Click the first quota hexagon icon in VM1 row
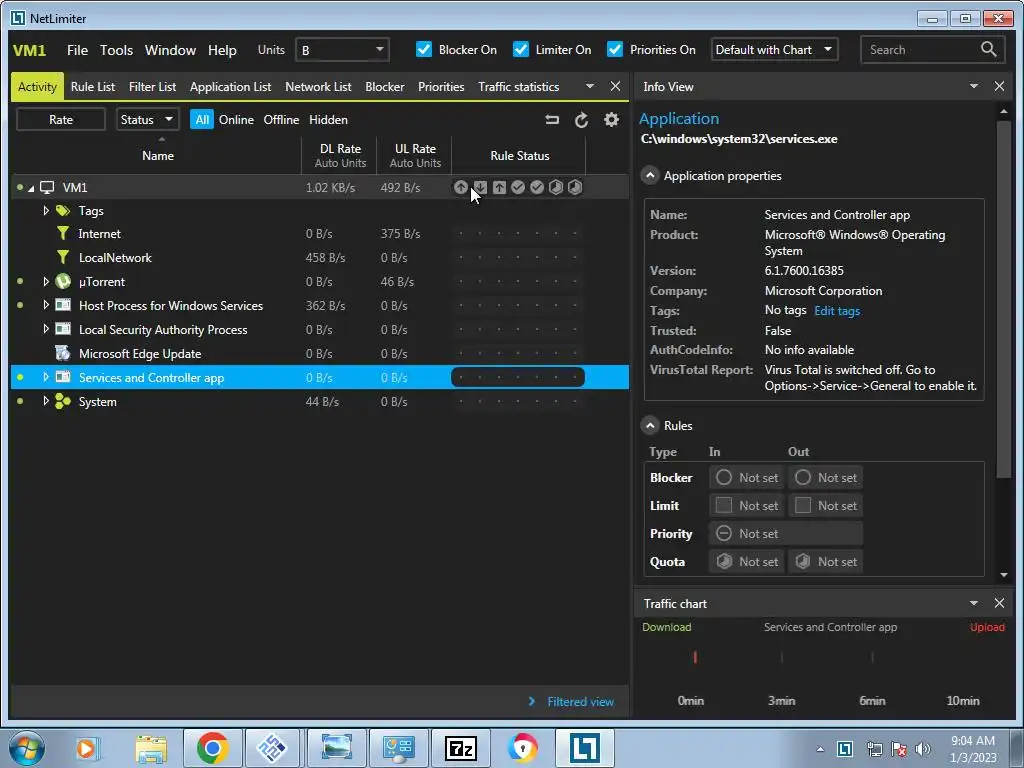This screenshot has width=1024, height=768. [556, 187]
